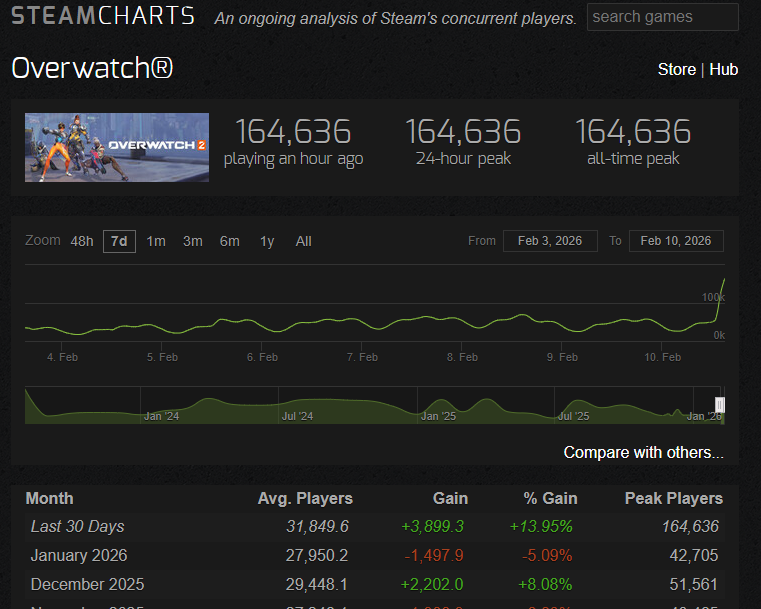
Task: Click the Jul '24 area of the navigator
Action: pos(298,416)
